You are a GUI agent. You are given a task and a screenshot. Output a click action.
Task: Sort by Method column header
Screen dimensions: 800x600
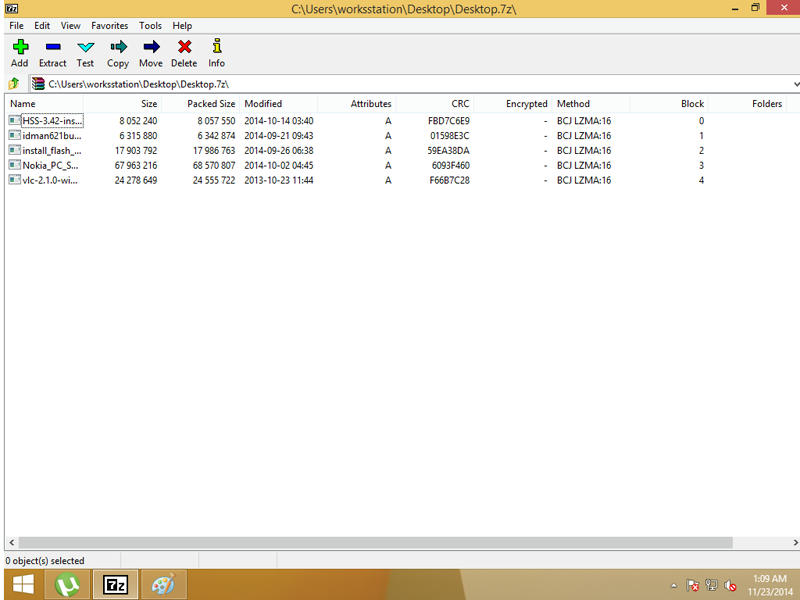click(x=591, y=104)
